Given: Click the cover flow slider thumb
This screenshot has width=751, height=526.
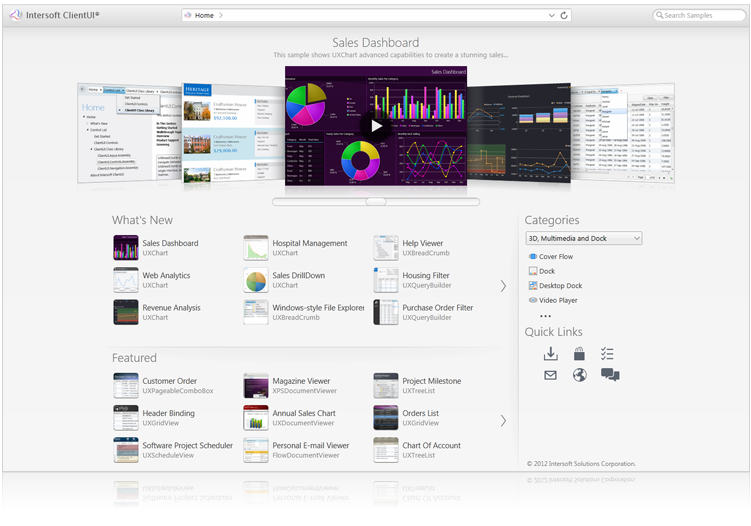Looking at the screenshot, I should (376, 202).
